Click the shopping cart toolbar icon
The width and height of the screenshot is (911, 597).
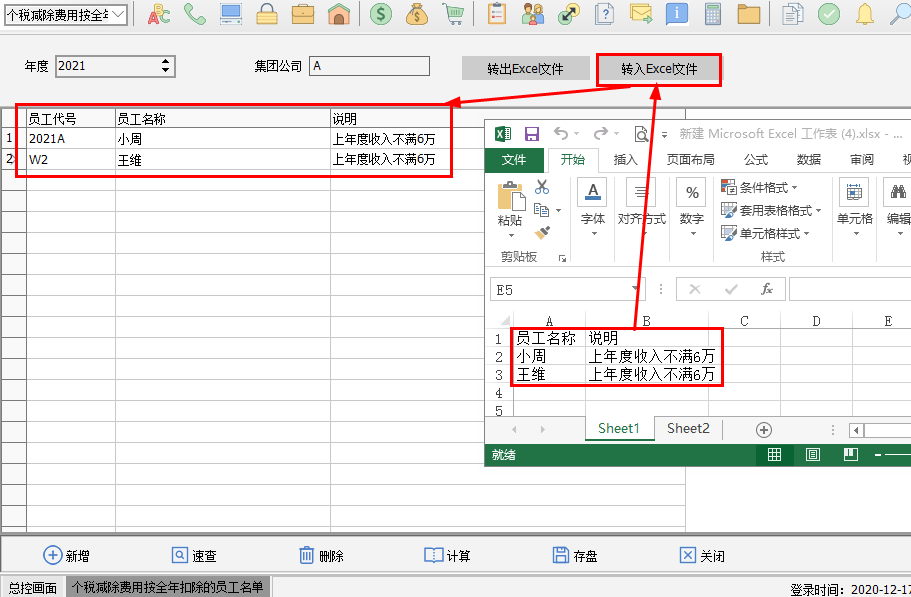click(x=453, y=14)
